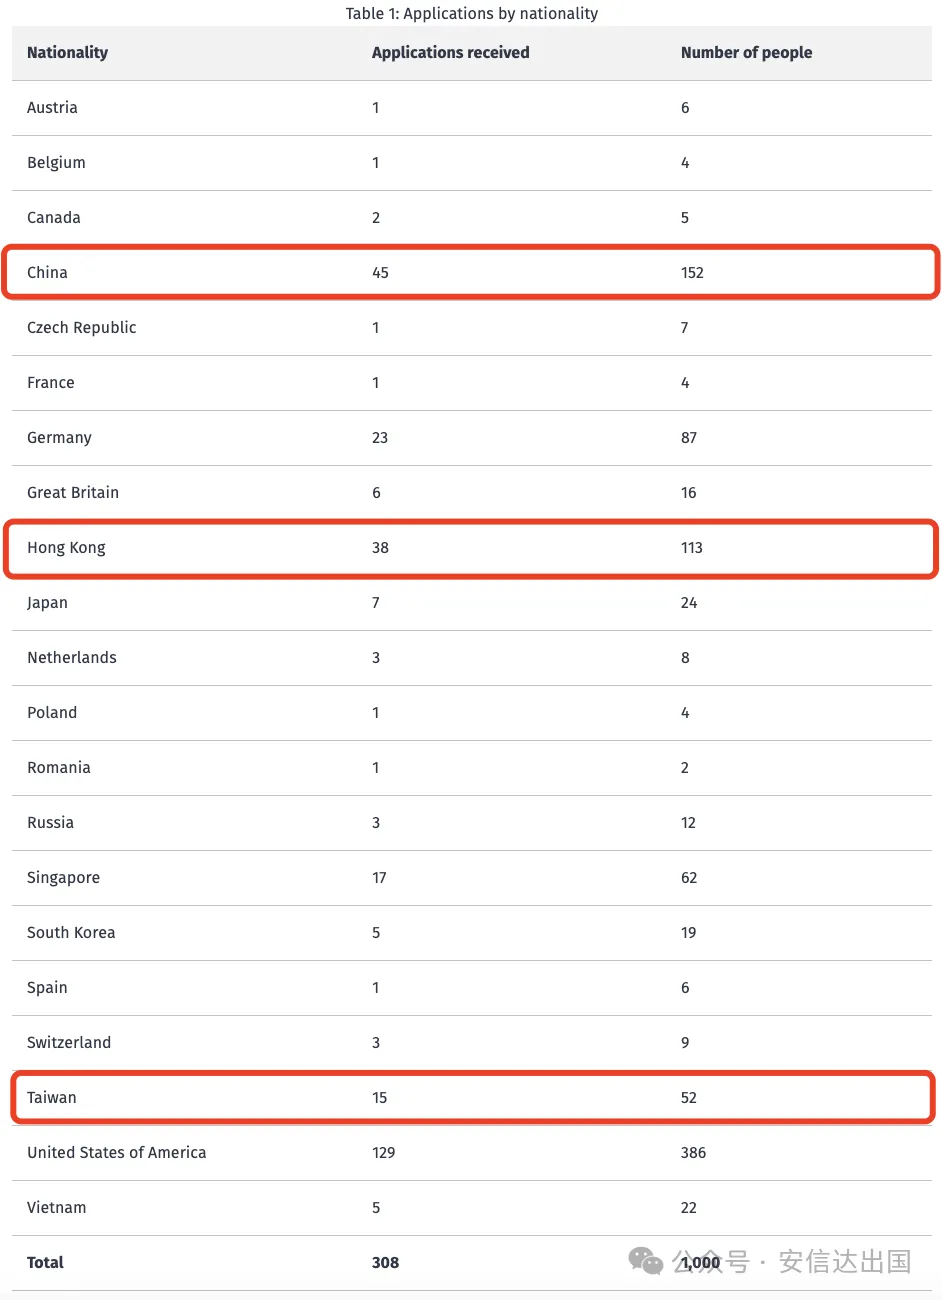Viewport: 942px width, 1300px height.
Task: Click the value 113 in Hong Kong row
Action: click(x=691, y=547)
